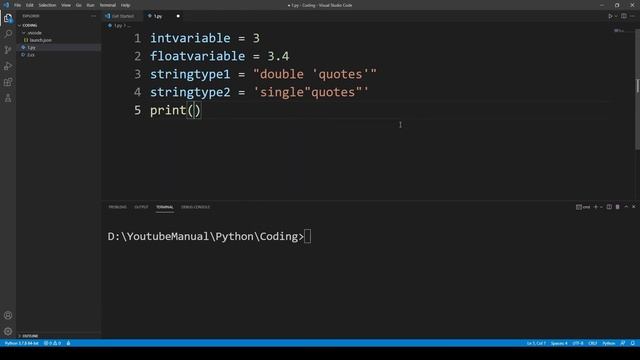Switch to the Debug Console tab
Screen dimensions: 640x360
tap(196, 207)
